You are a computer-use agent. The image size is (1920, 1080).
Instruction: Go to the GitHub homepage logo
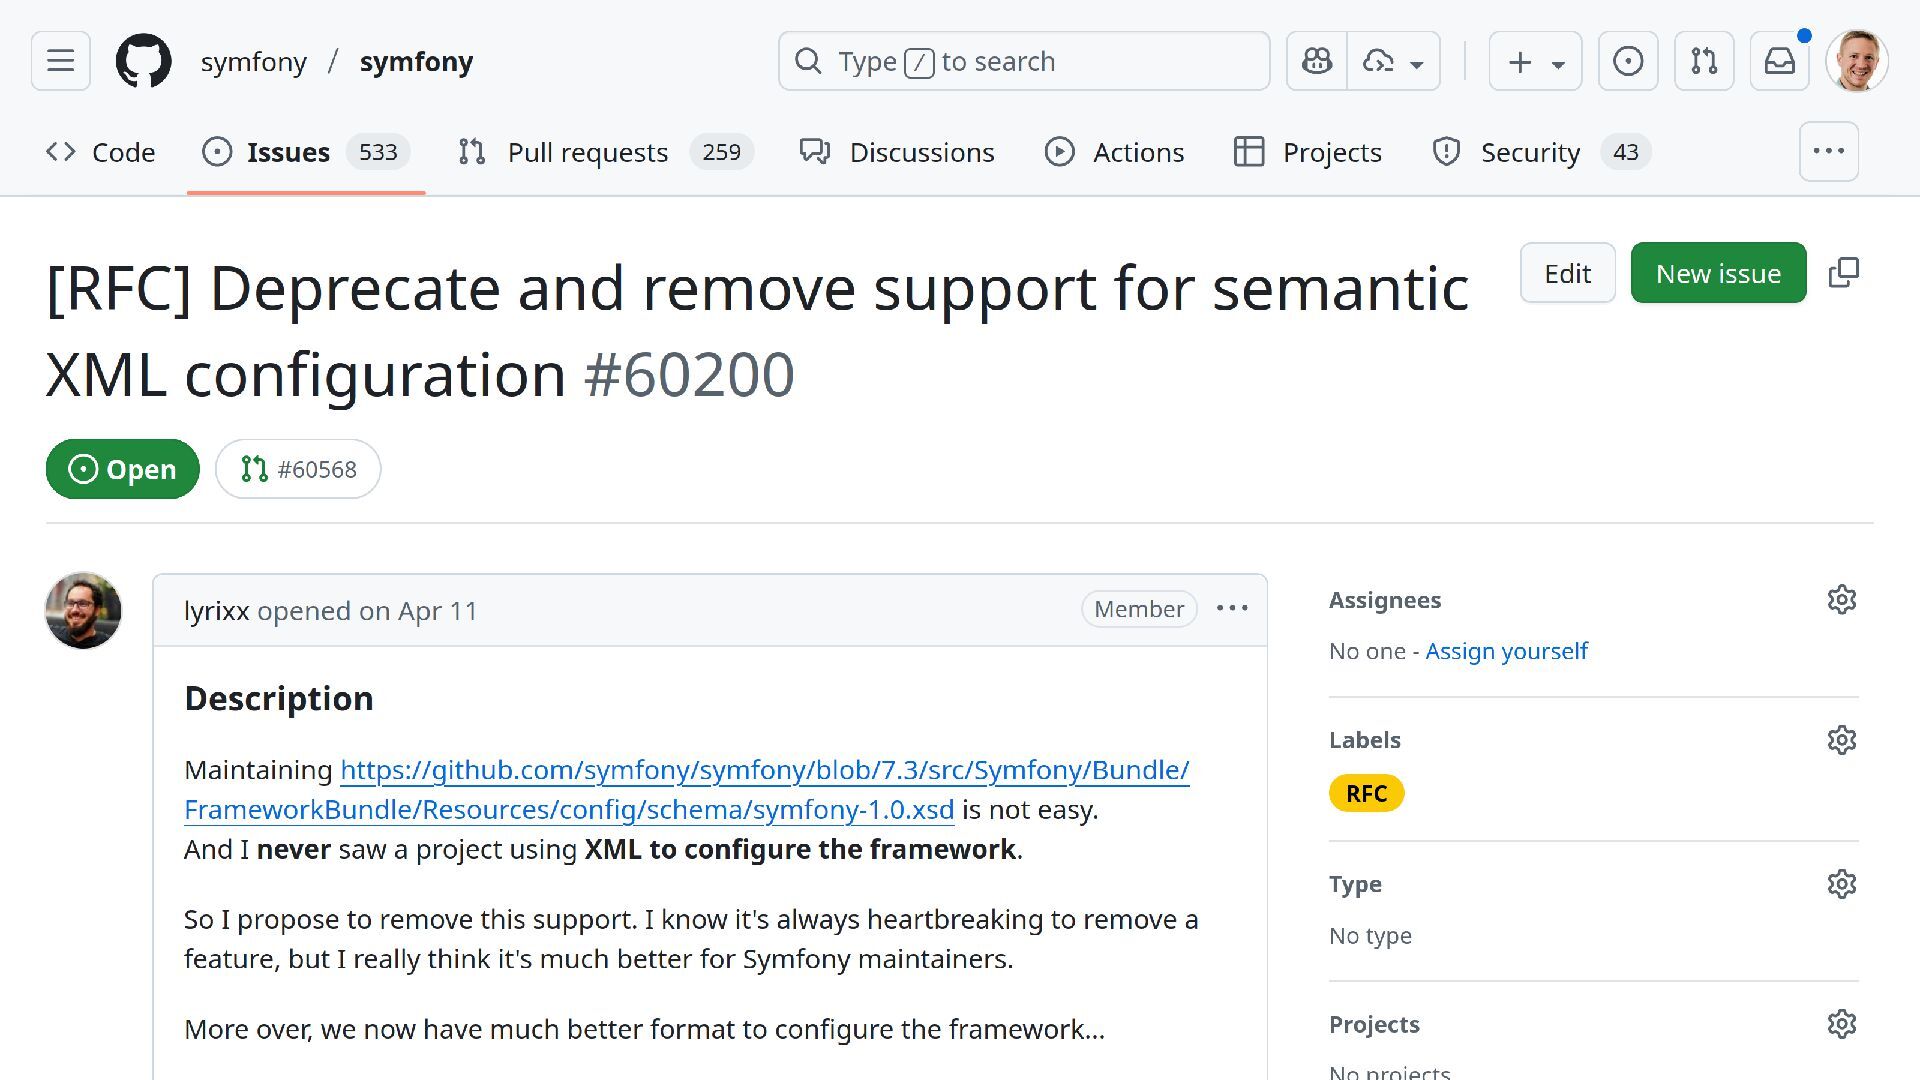(x=143, y=61)
